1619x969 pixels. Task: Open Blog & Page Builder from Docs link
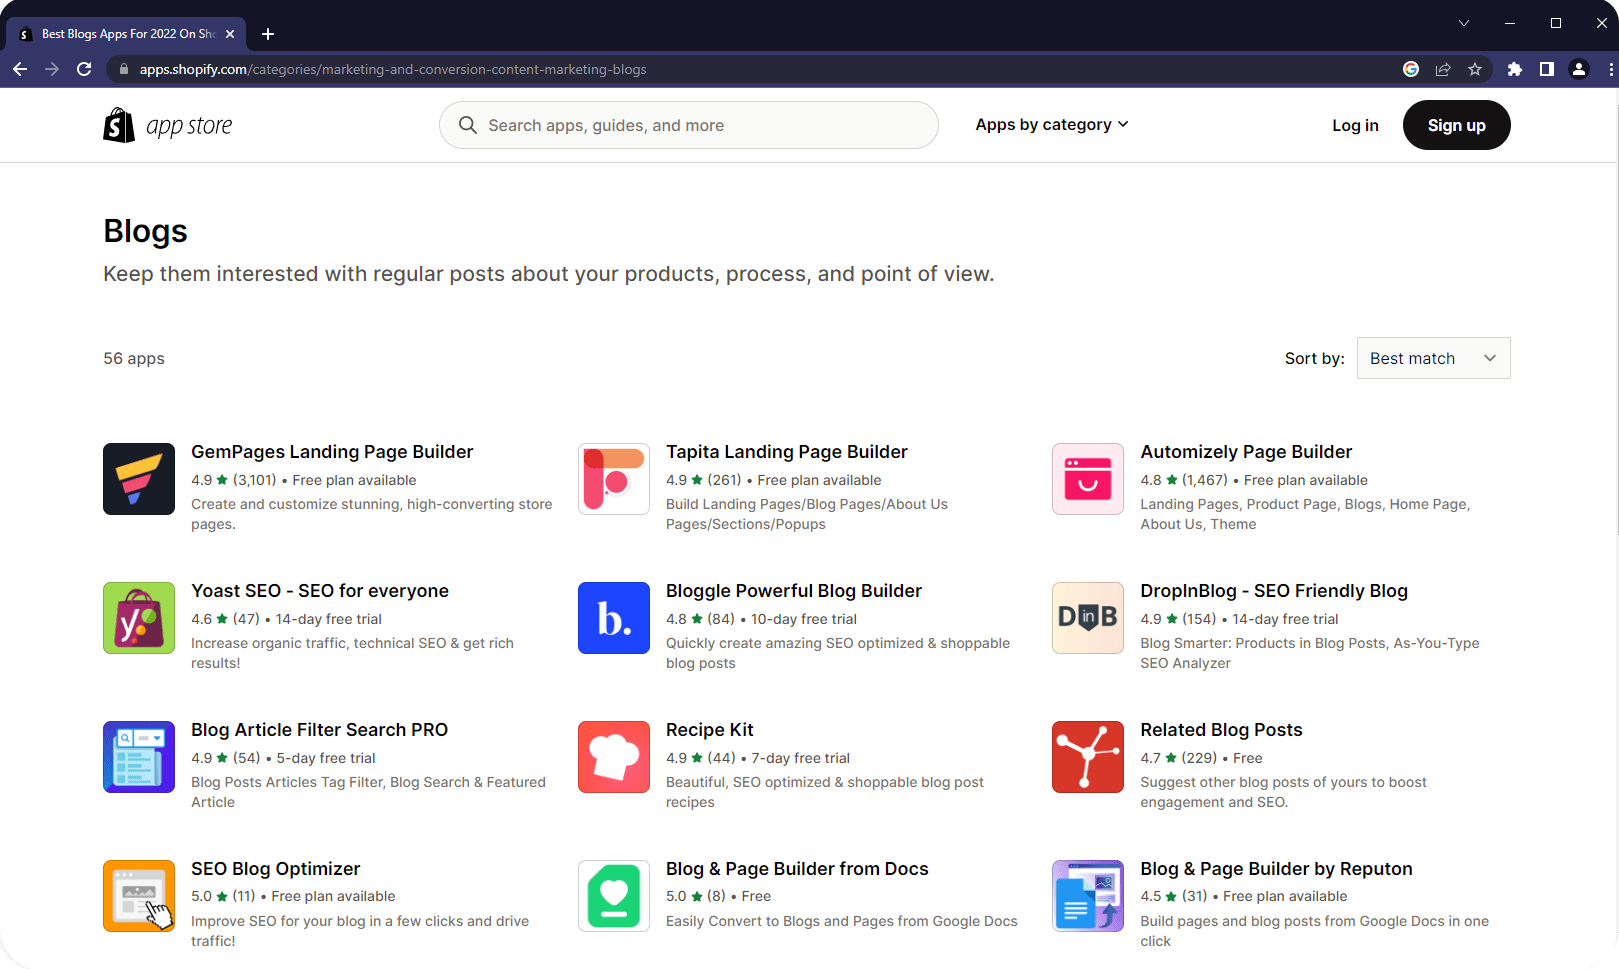point(797,869)
